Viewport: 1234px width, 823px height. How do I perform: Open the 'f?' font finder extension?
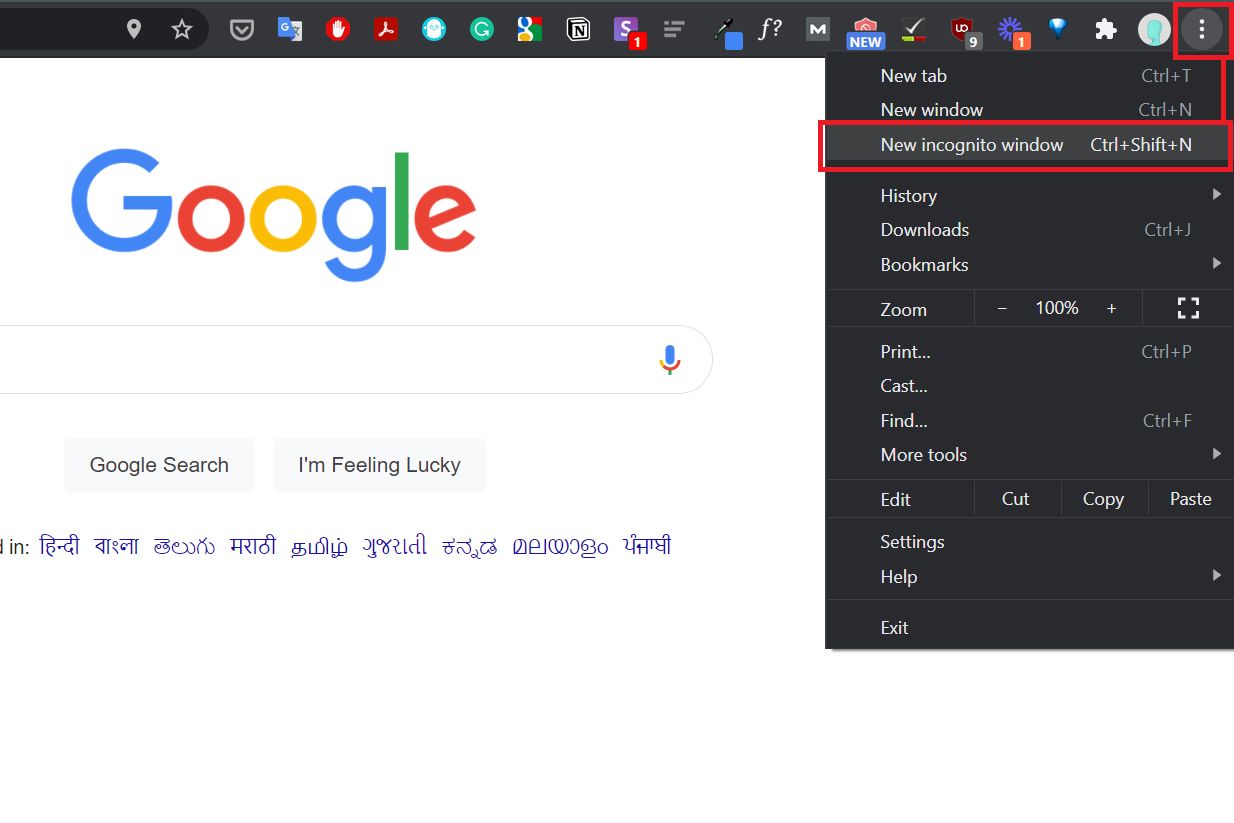tap(770, 29)
